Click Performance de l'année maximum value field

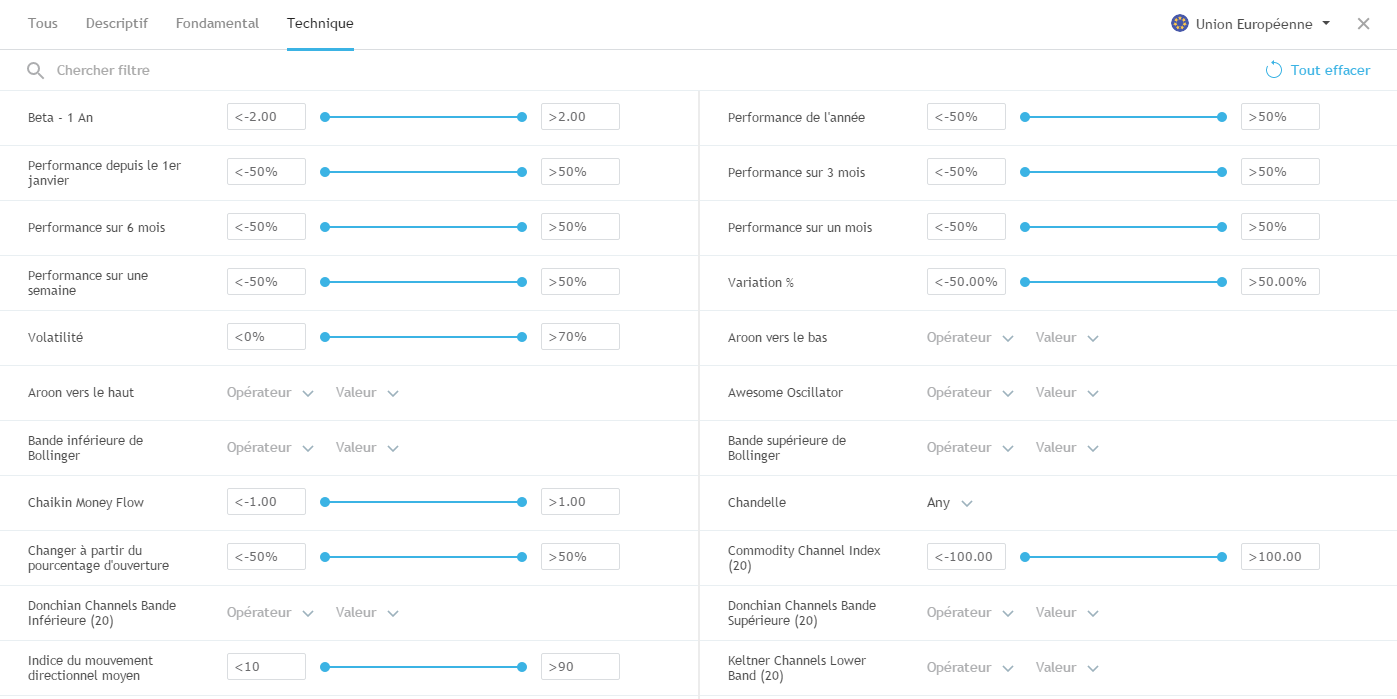(x=1280, y=117)
